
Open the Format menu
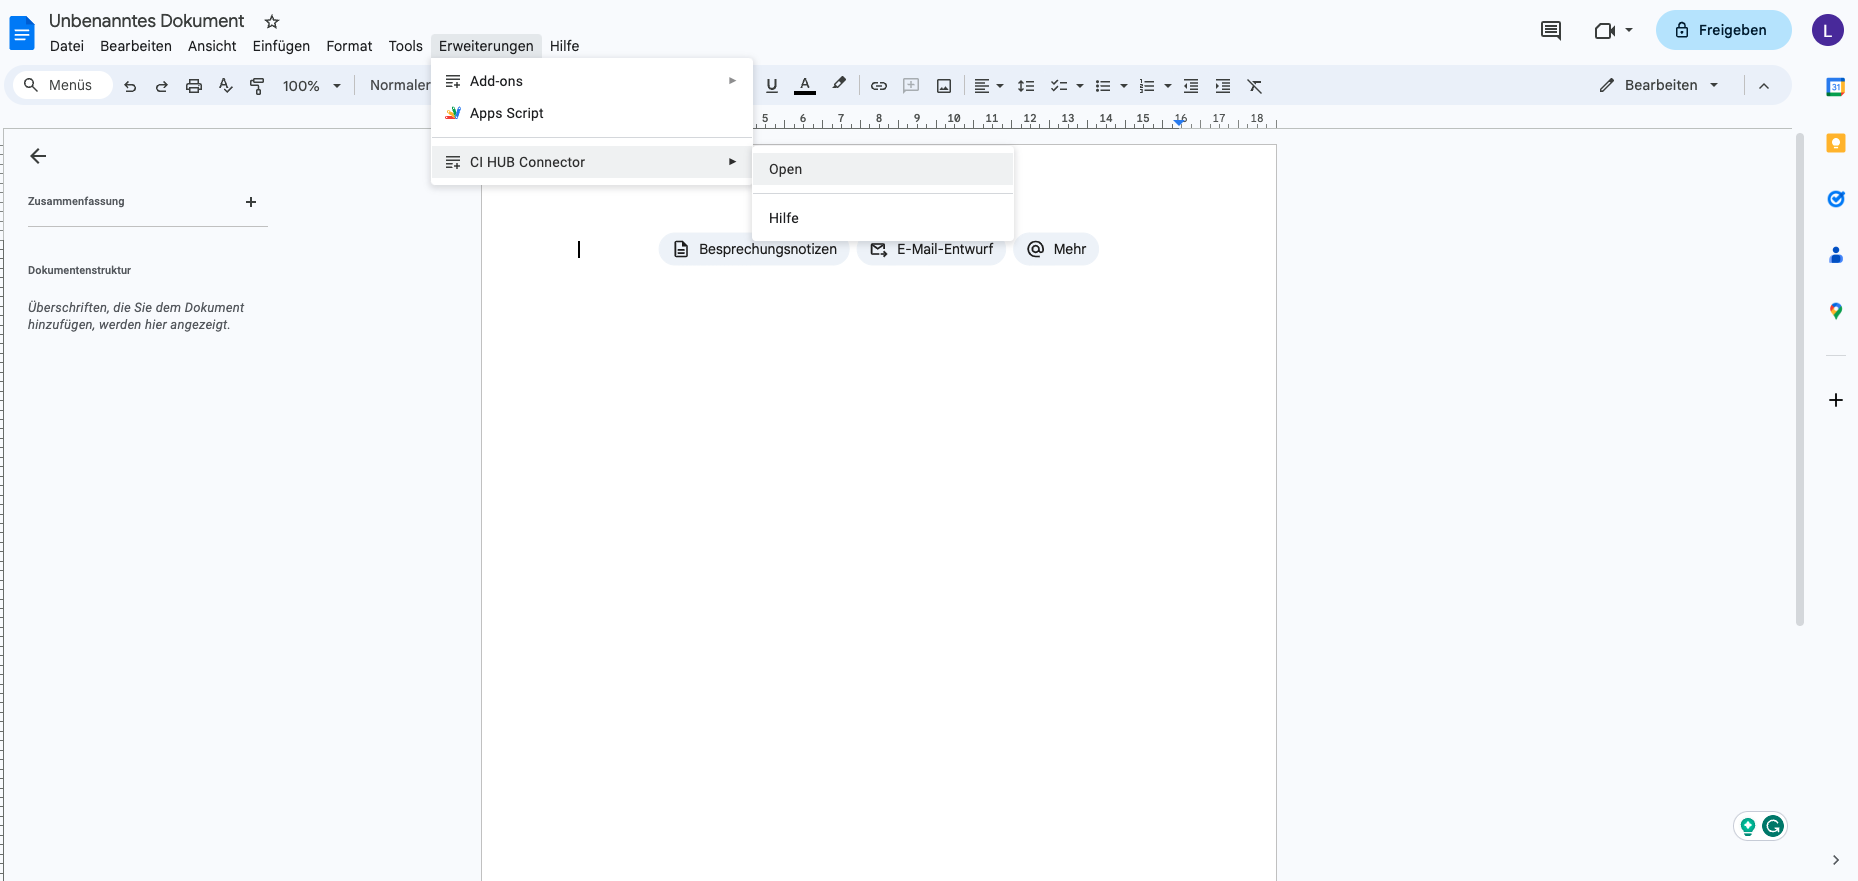point(349,46)
